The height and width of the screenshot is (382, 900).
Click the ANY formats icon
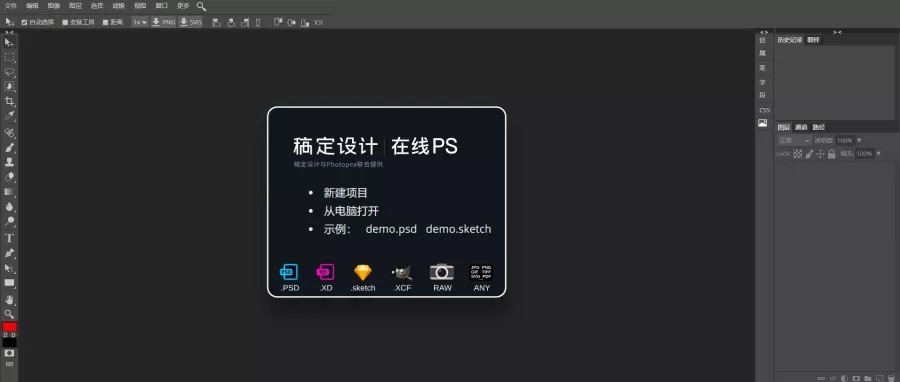[x=482, y=272]
